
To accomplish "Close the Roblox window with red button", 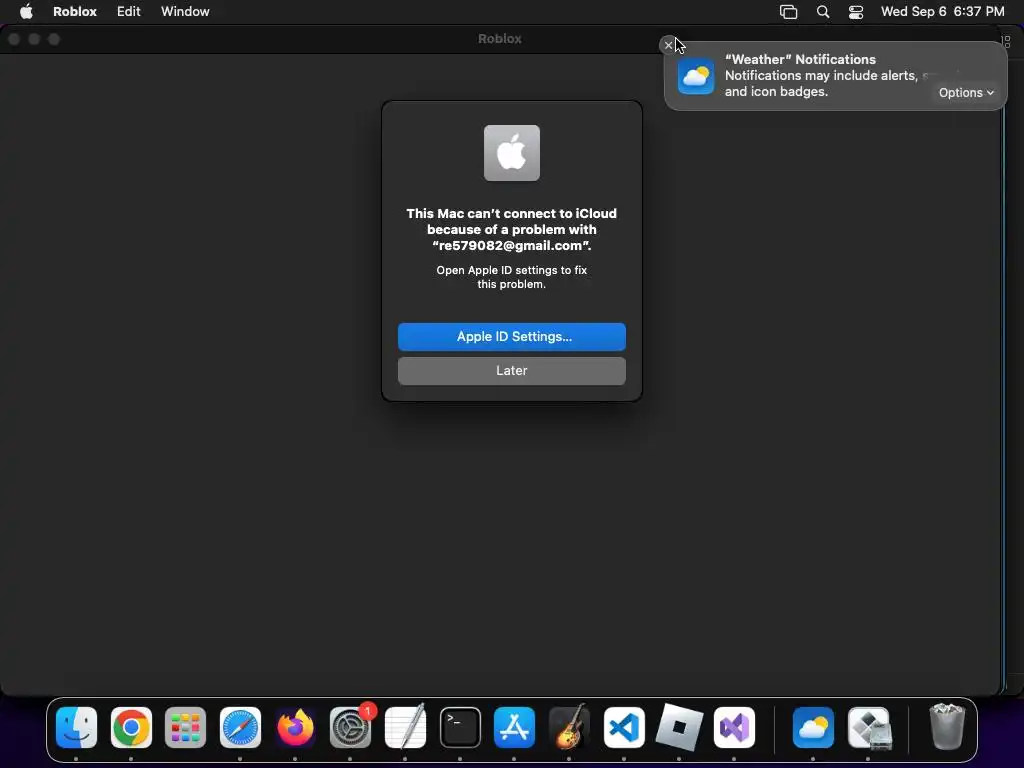I will pos(14,39).
